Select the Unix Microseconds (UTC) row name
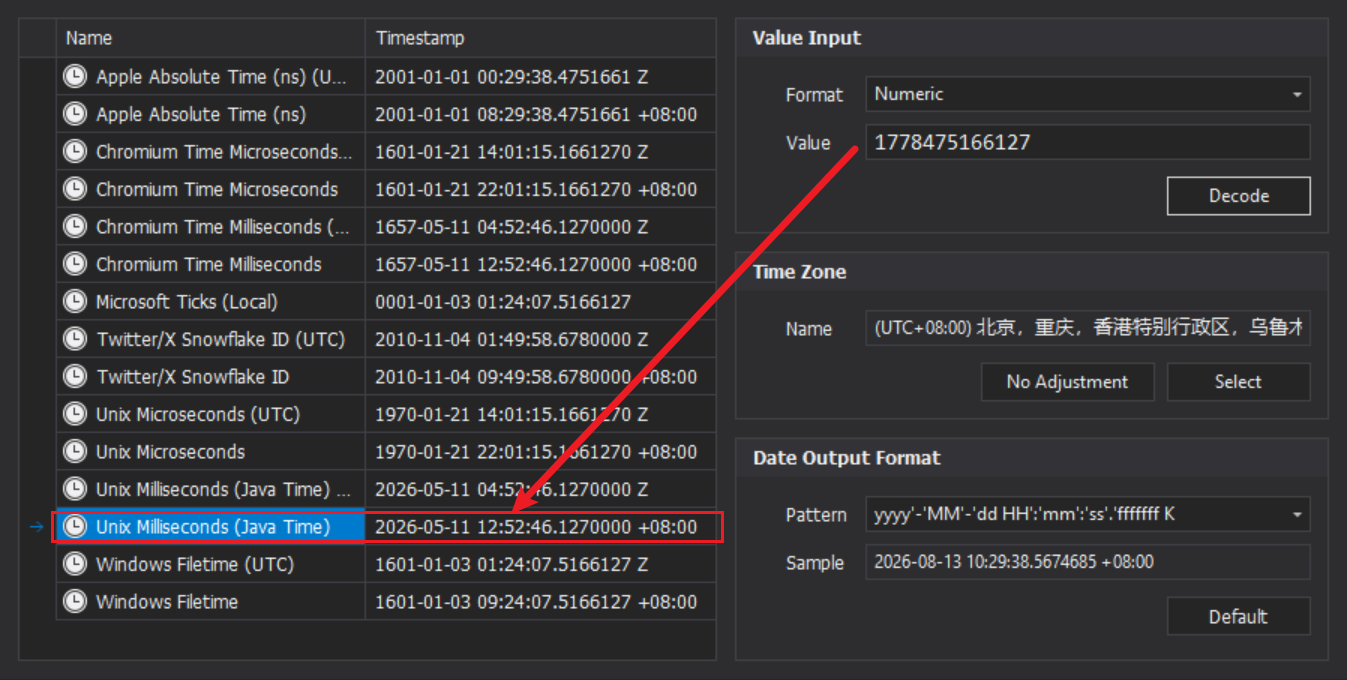This screenshot has width=1347, height=680. pos(198,414)
